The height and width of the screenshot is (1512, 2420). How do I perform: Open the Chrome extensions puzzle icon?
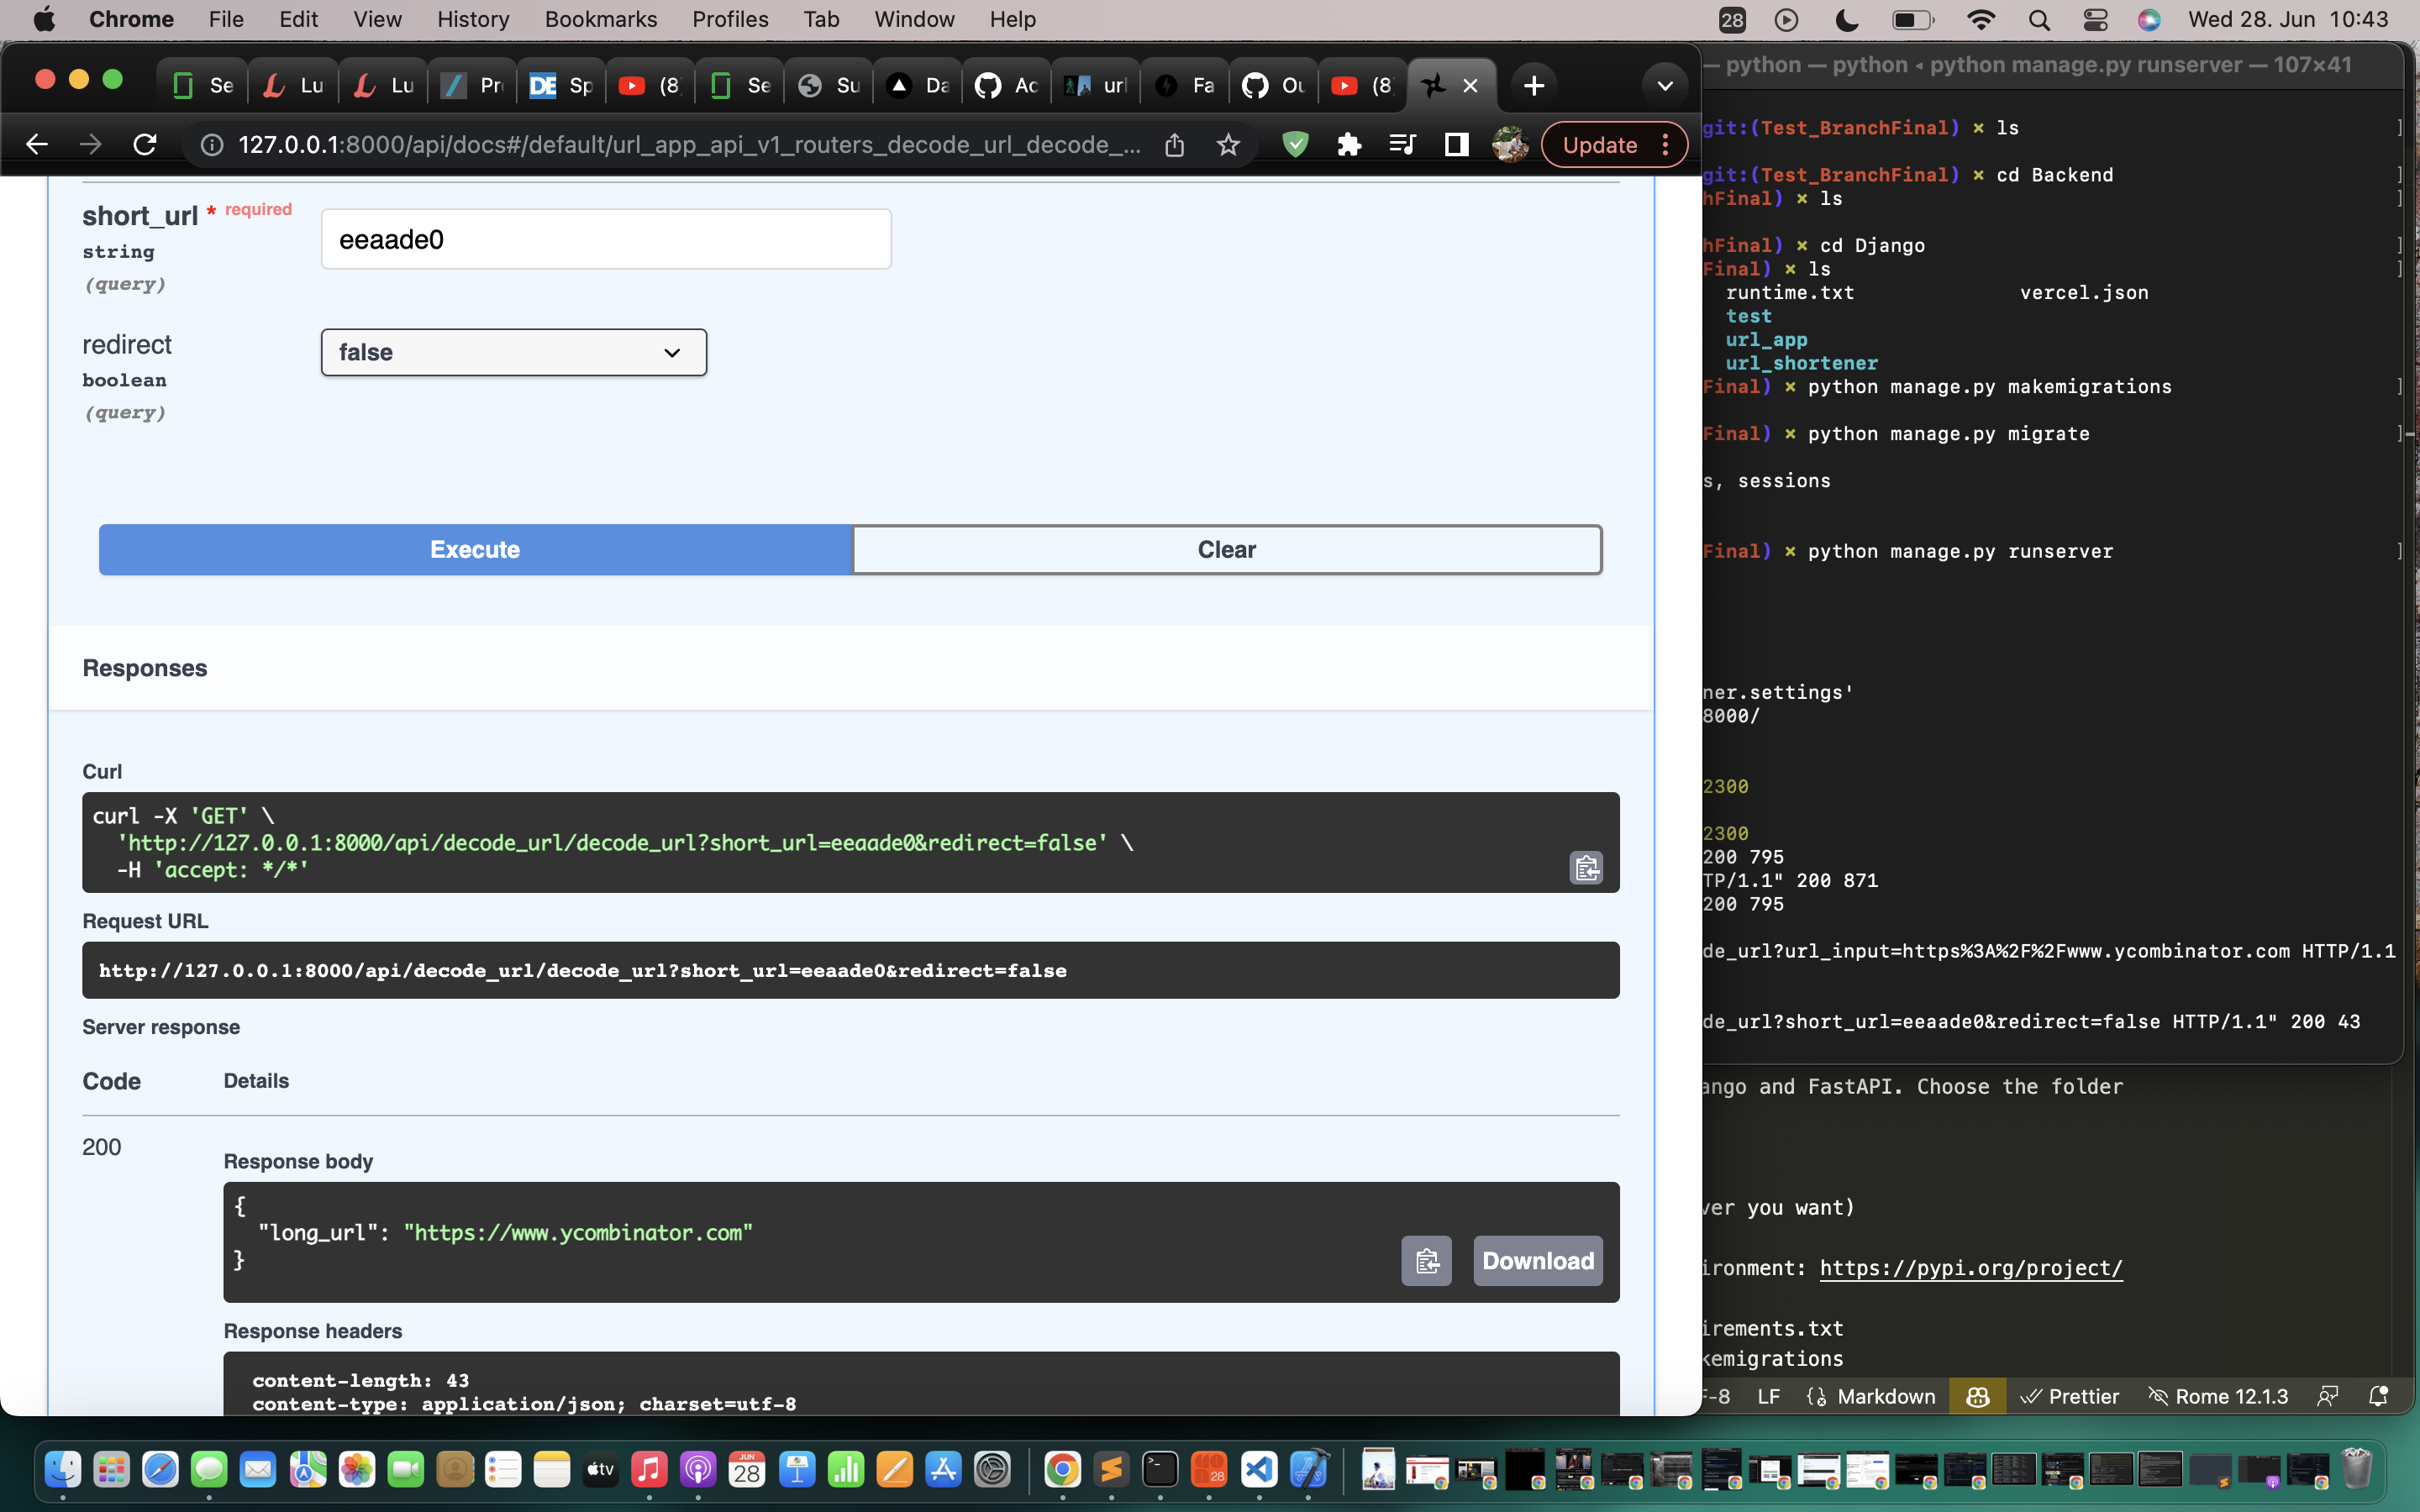click(1349, 145)
